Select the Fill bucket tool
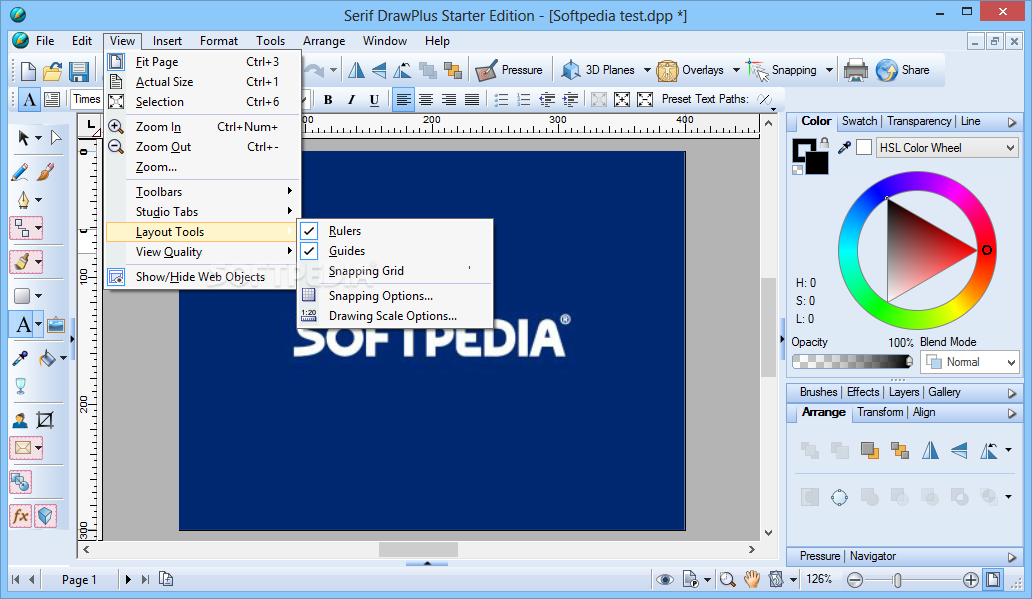 tap(47, 358)
